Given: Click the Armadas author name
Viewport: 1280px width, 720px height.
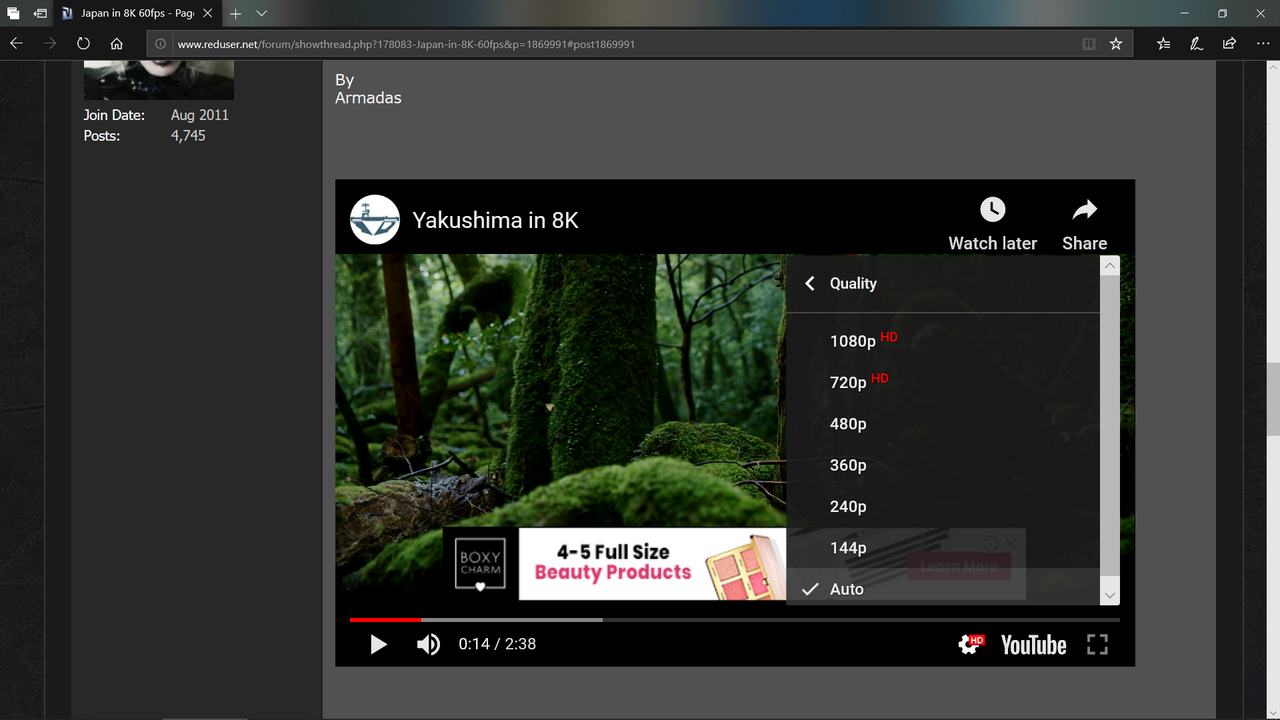Looking at the screenshot, I should [x=368, y=98].
